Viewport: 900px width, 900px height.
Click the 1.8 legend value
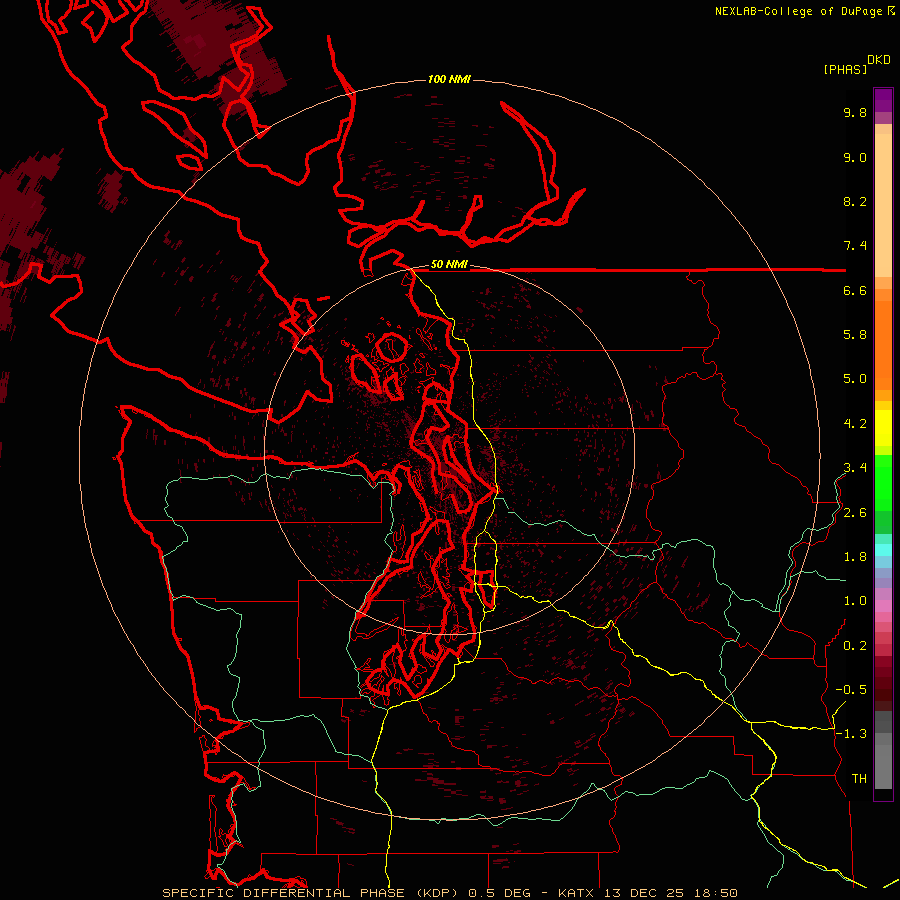(855, 557)
